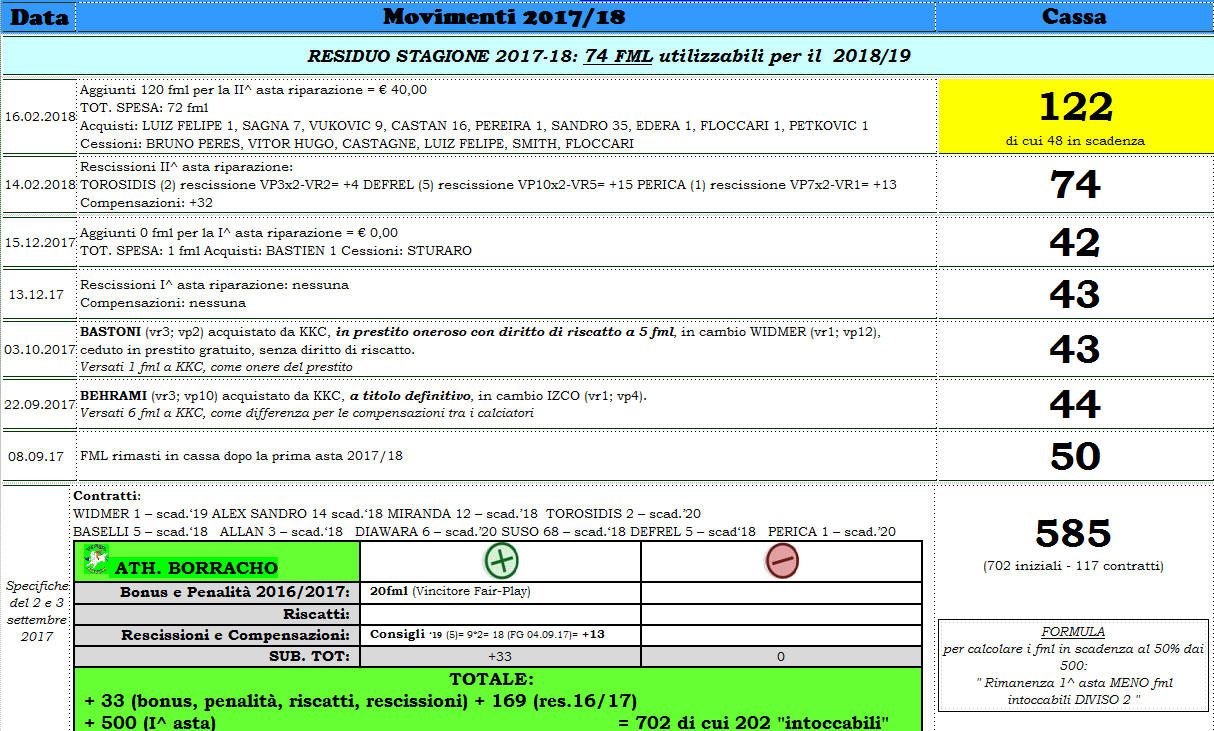Select the date cell 15.12.2017
Viewport: 1214px width, 731px height.
coord(38,242)
